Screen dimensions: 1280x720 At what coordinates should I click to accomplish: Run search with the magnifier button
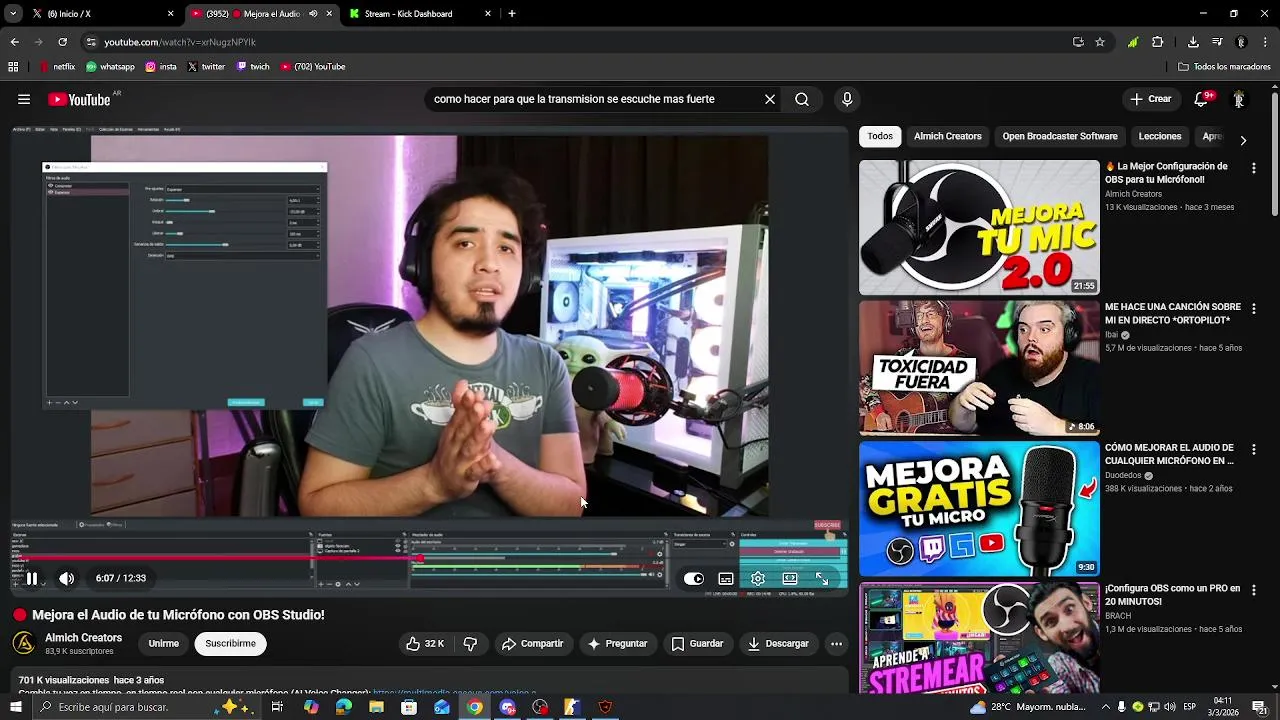point(802,99)
